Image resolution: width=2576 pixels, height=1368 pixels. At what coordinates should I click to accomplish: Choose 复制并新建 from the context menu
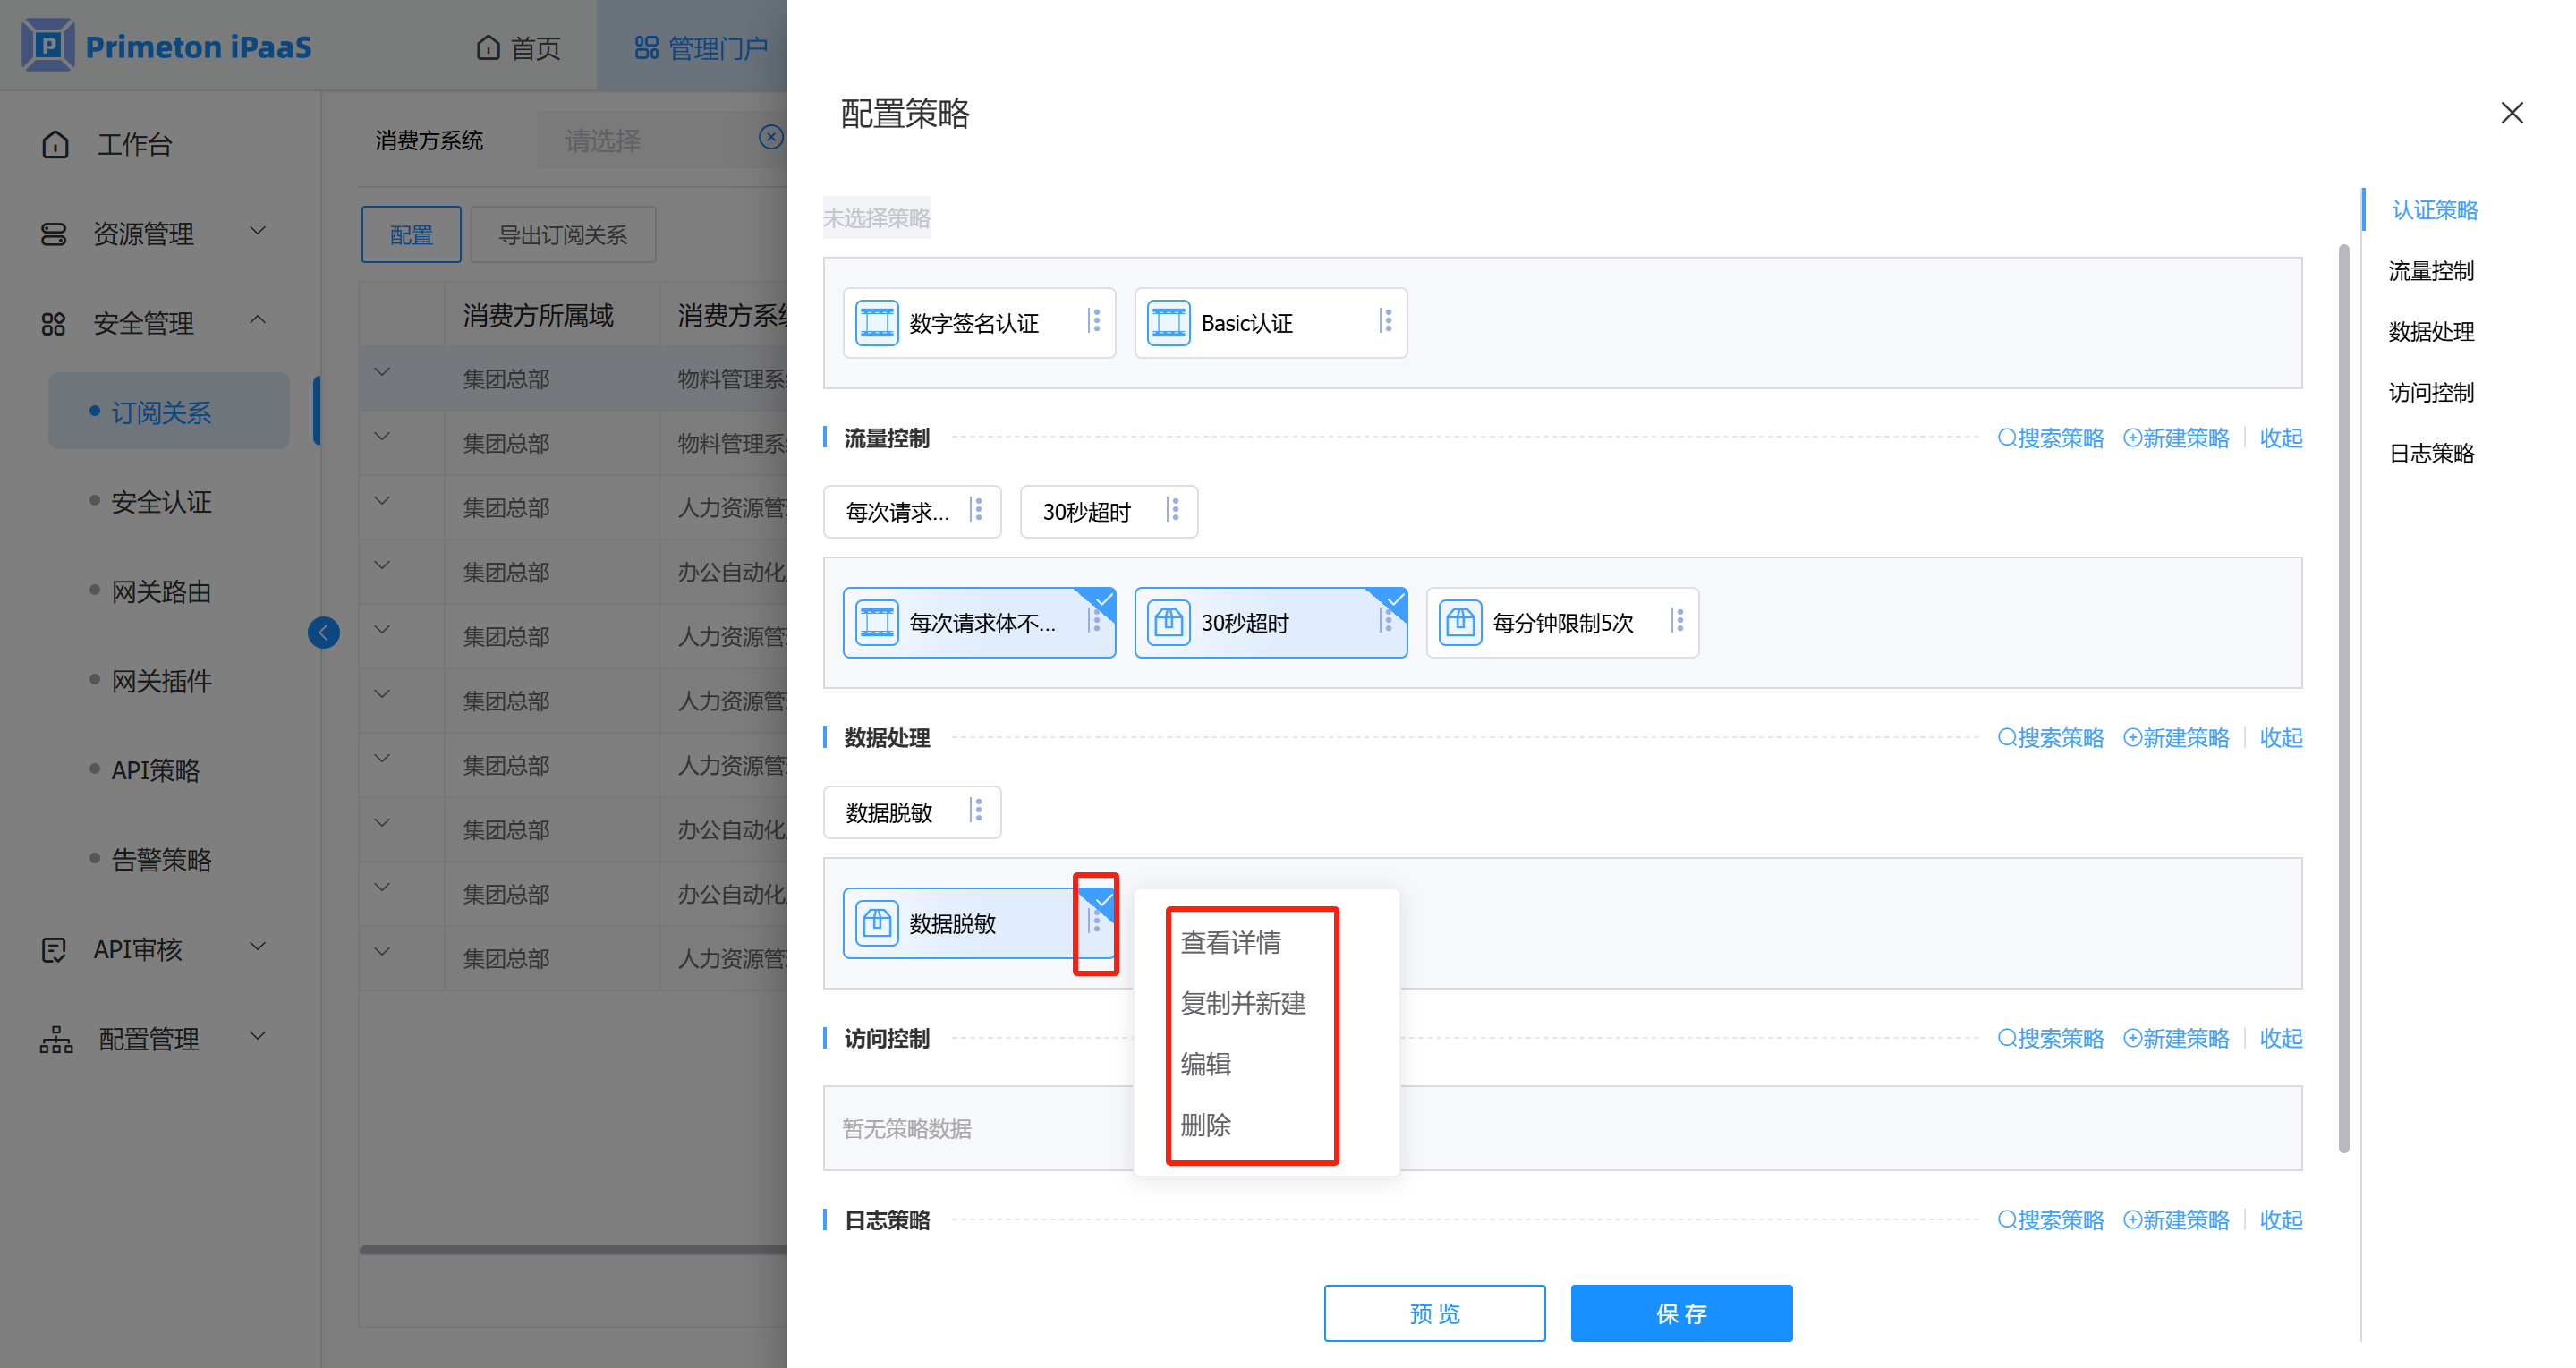tap(1243, 1003)
